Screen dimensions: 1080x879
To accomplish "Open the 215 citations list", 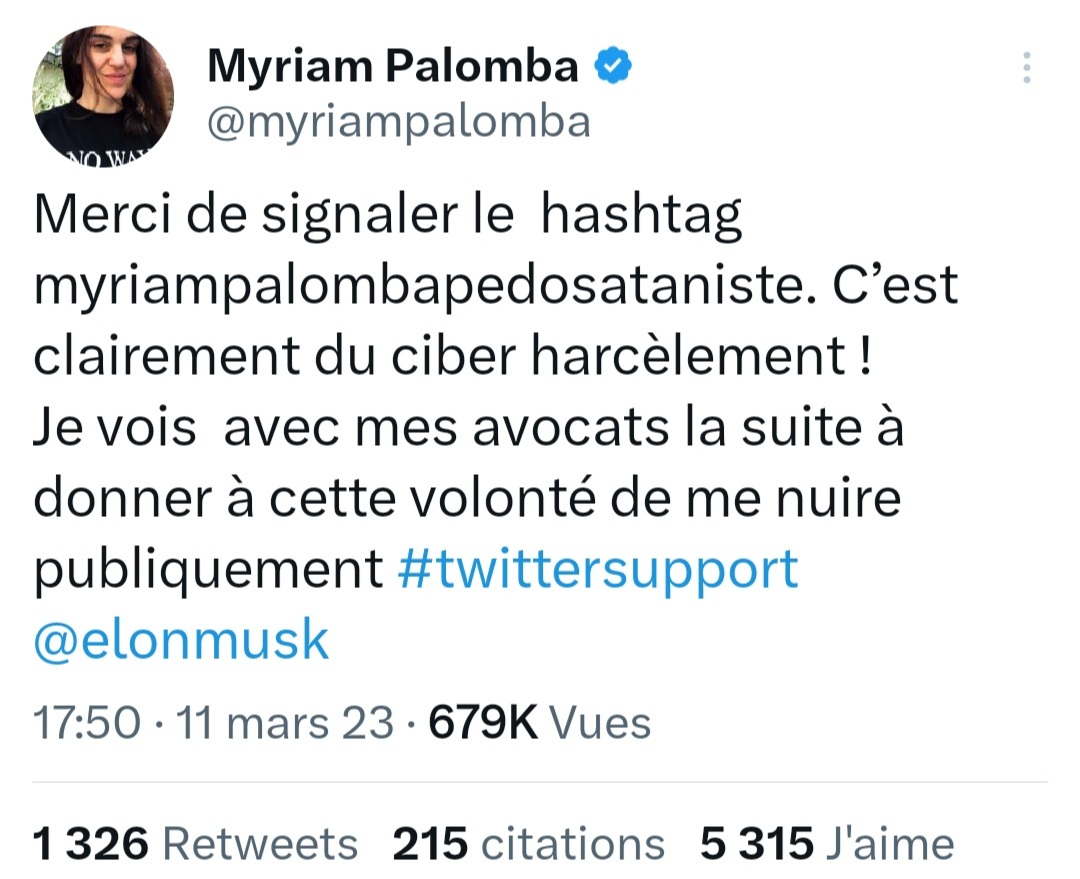I will point(529,844).
